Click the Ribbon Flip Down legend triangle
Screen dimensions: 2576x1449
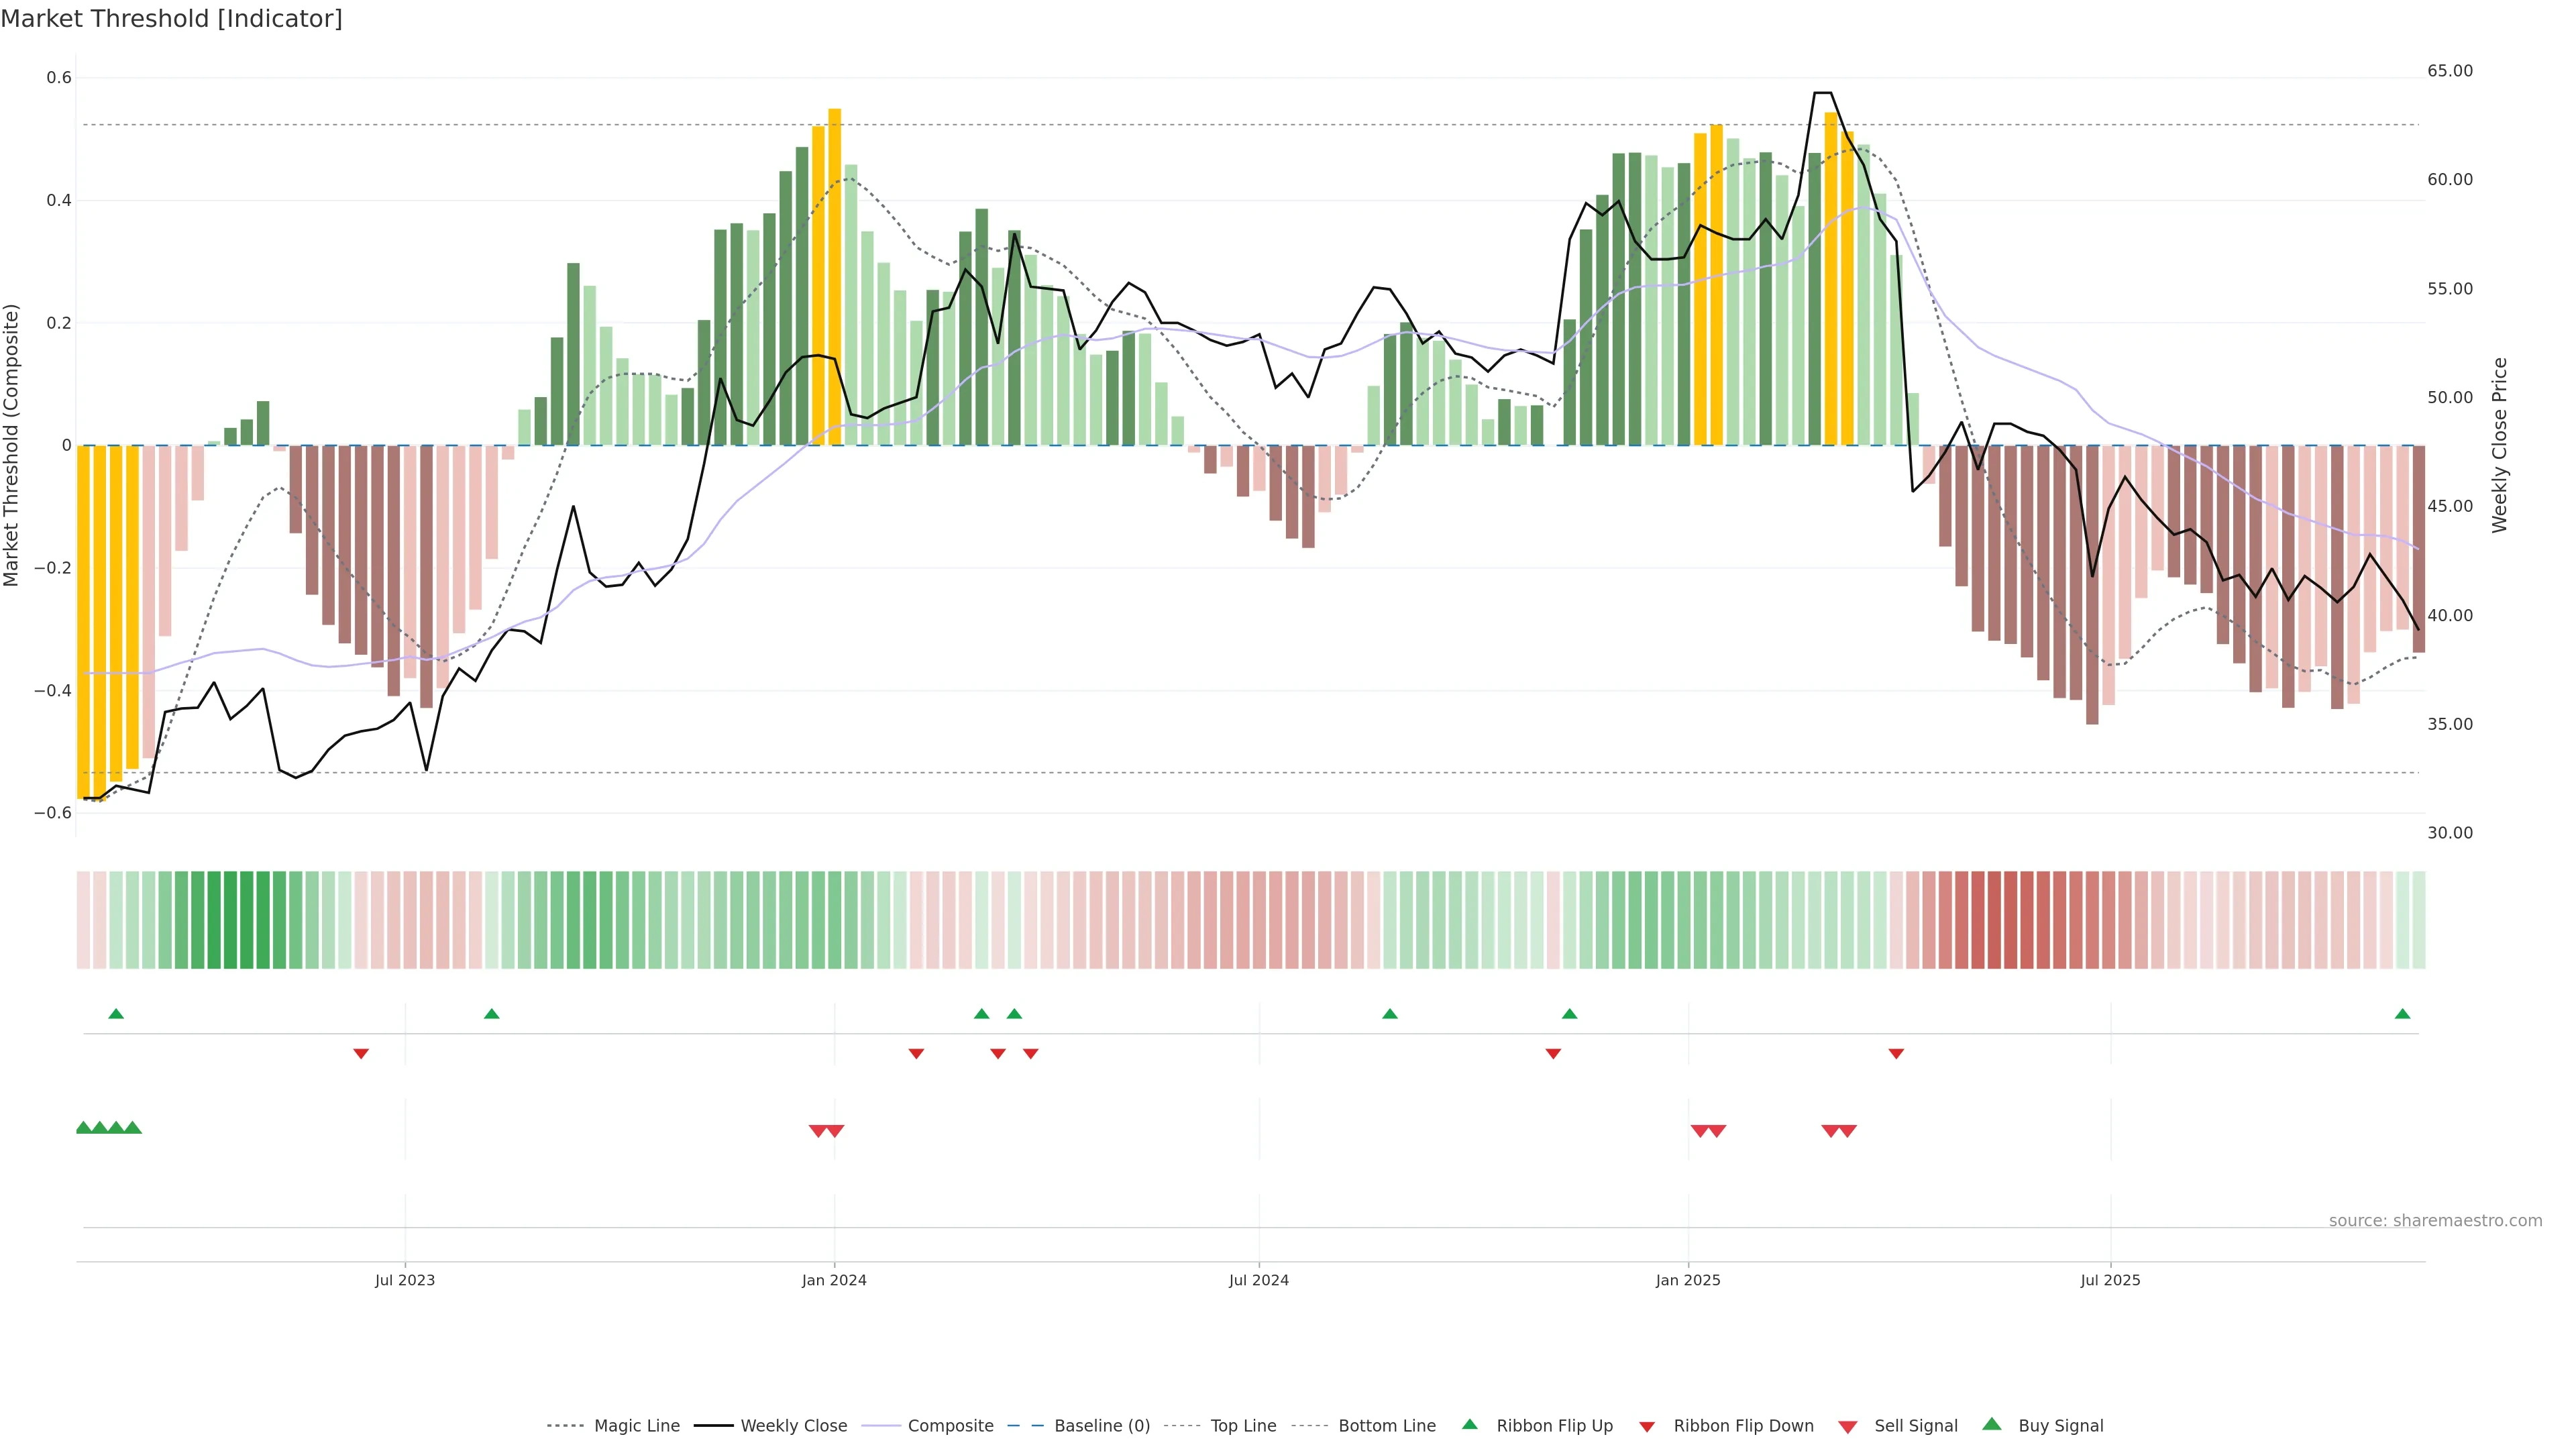[x=1647, y=1427]
